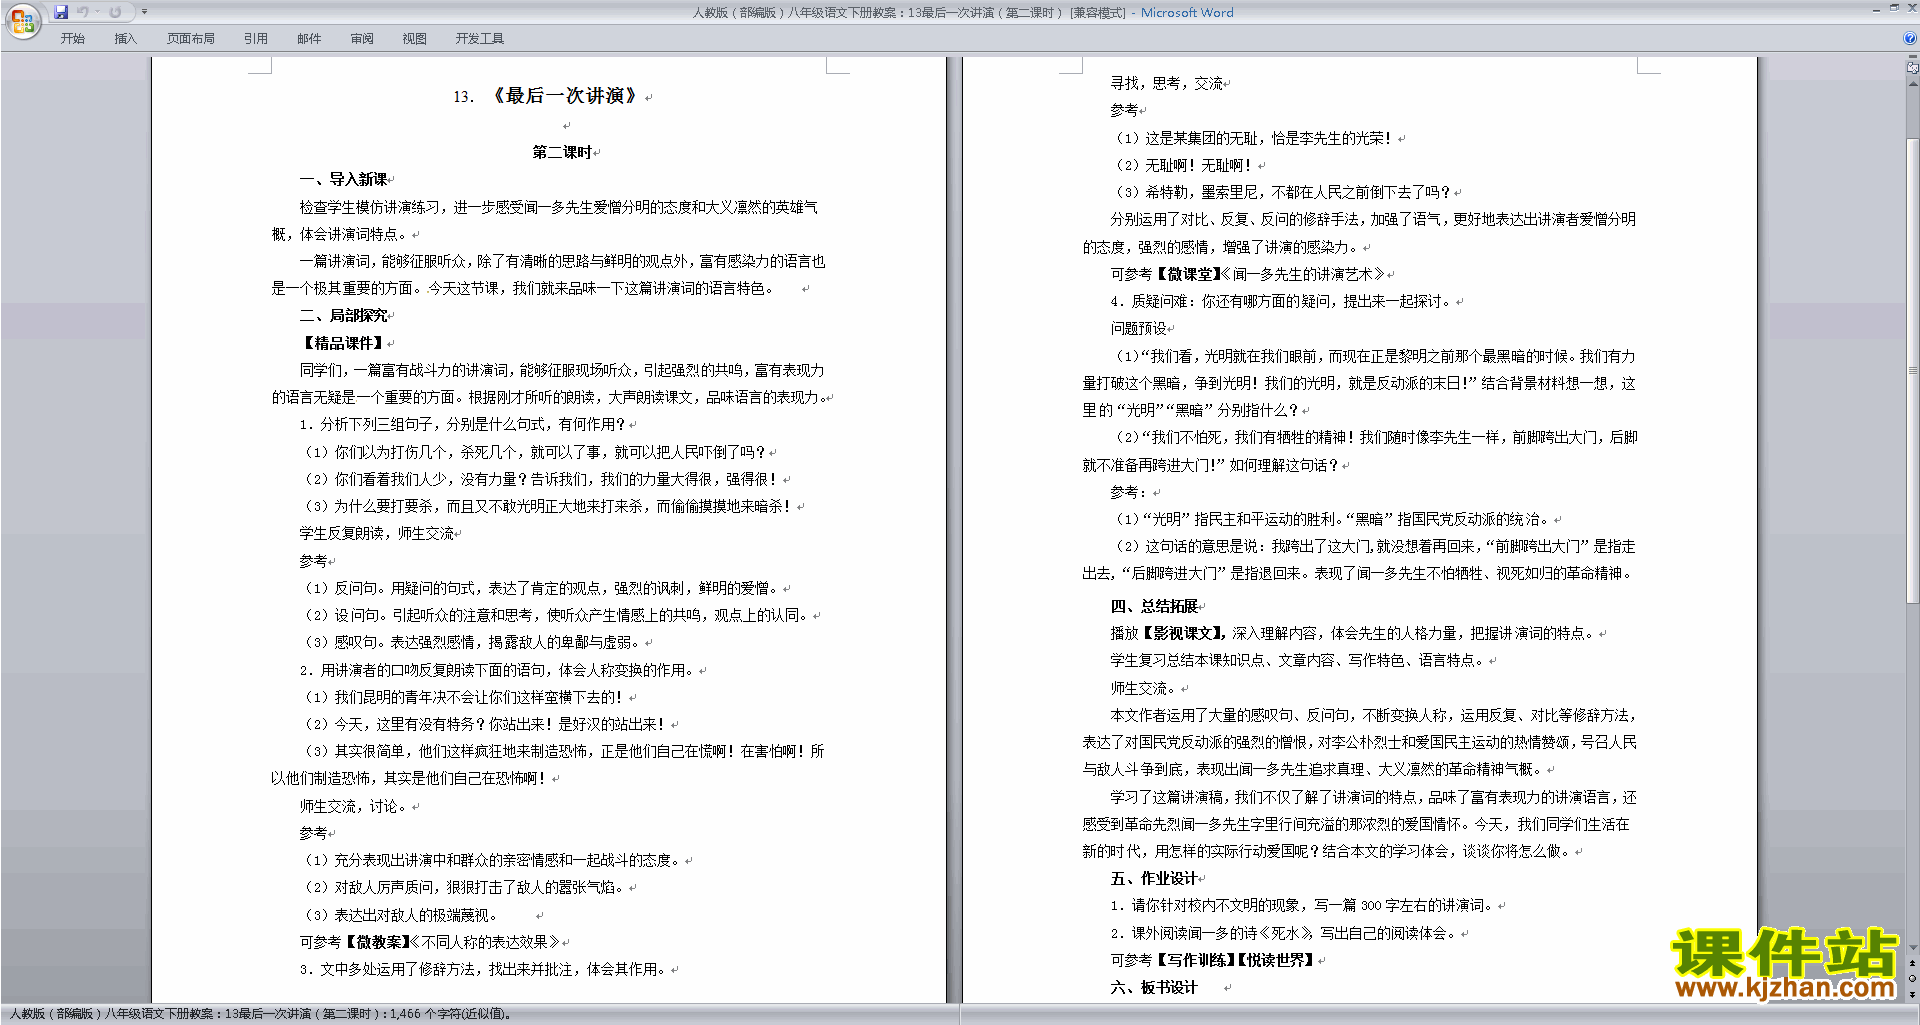This screenshot has height=1025, width=1920.
Task: Click the line 师生交流，讨论。
Action: [x=355, y=806]
